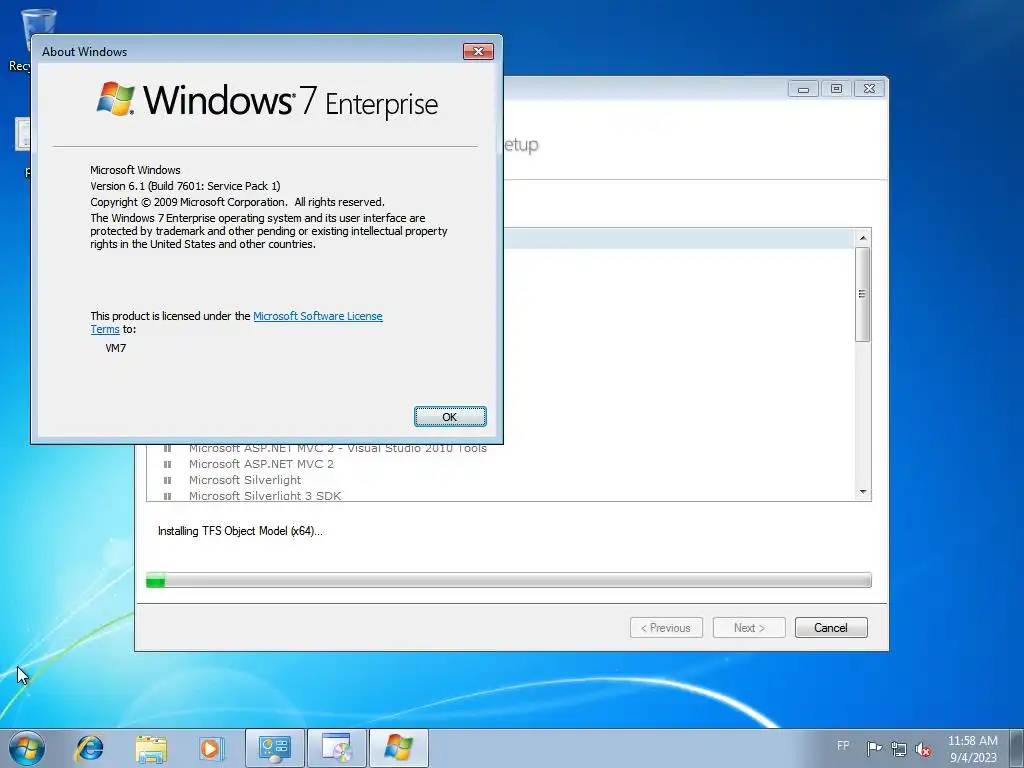
Task: Click the installation progress bar
Action: click(509, 580)
